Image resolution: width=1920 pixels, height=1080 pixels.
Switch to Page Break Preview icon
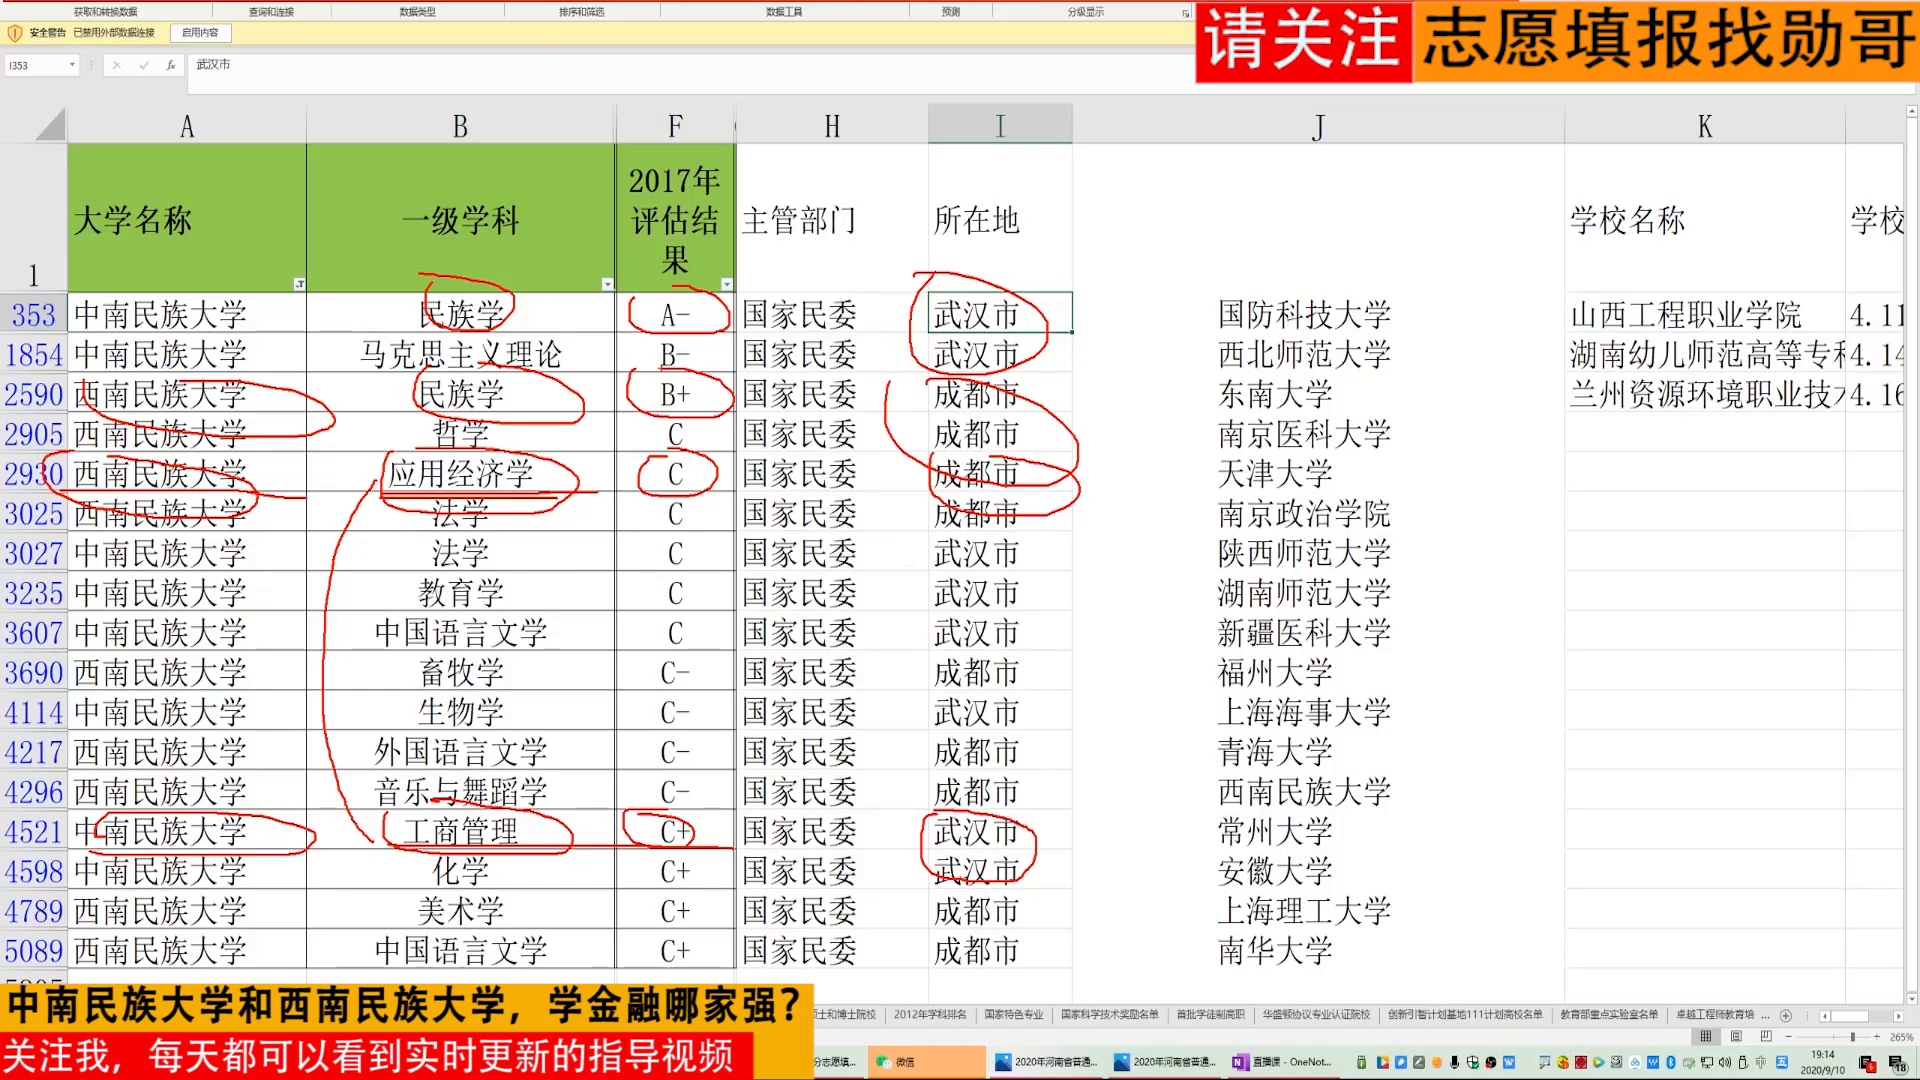[1766, 1036]
